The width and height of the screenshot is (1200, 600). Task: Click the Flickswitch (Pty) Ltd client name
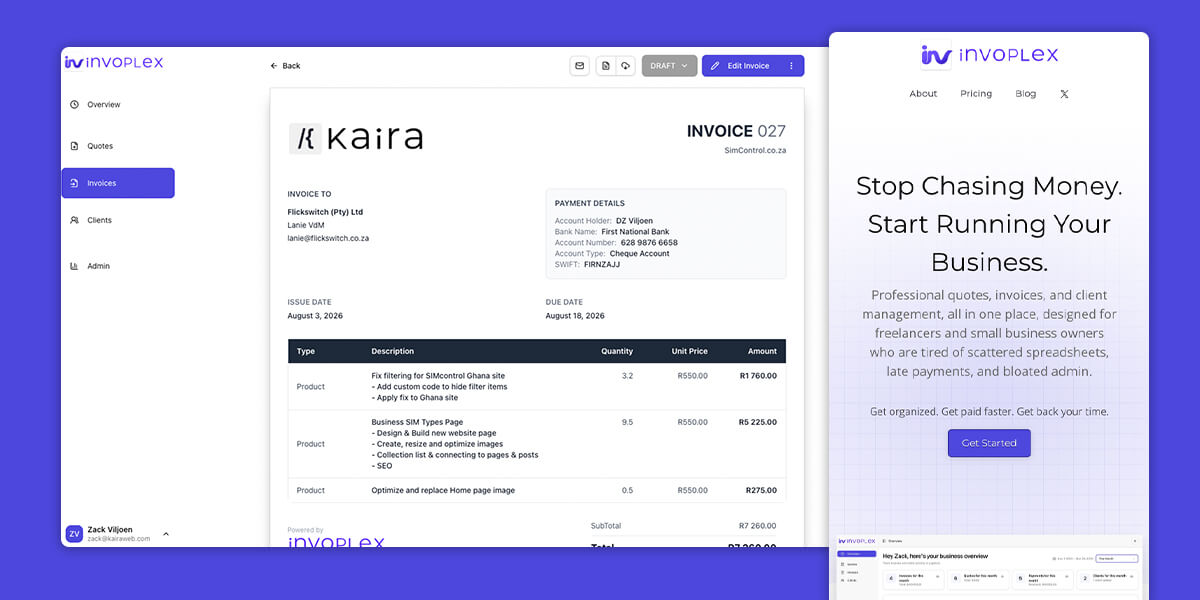pos(325,212)
